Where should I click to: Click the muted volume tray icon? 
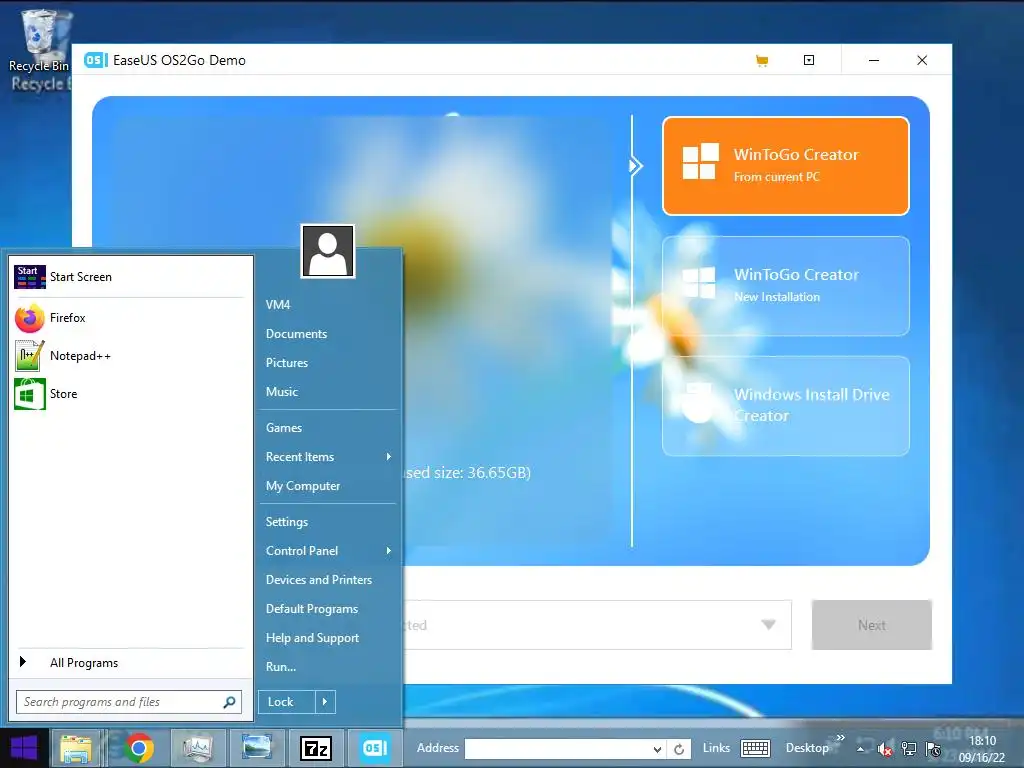pyautogui.click(x=884, y=749)
